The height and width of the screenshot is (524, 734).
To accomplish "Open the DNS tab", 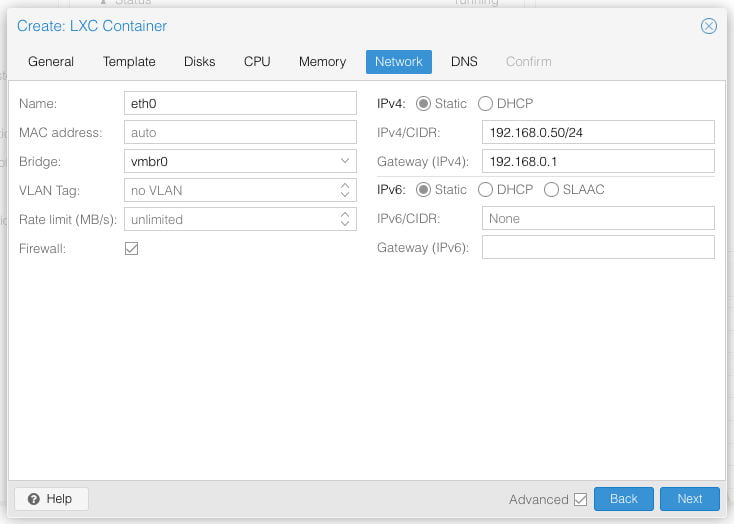I will pos(464,62).
